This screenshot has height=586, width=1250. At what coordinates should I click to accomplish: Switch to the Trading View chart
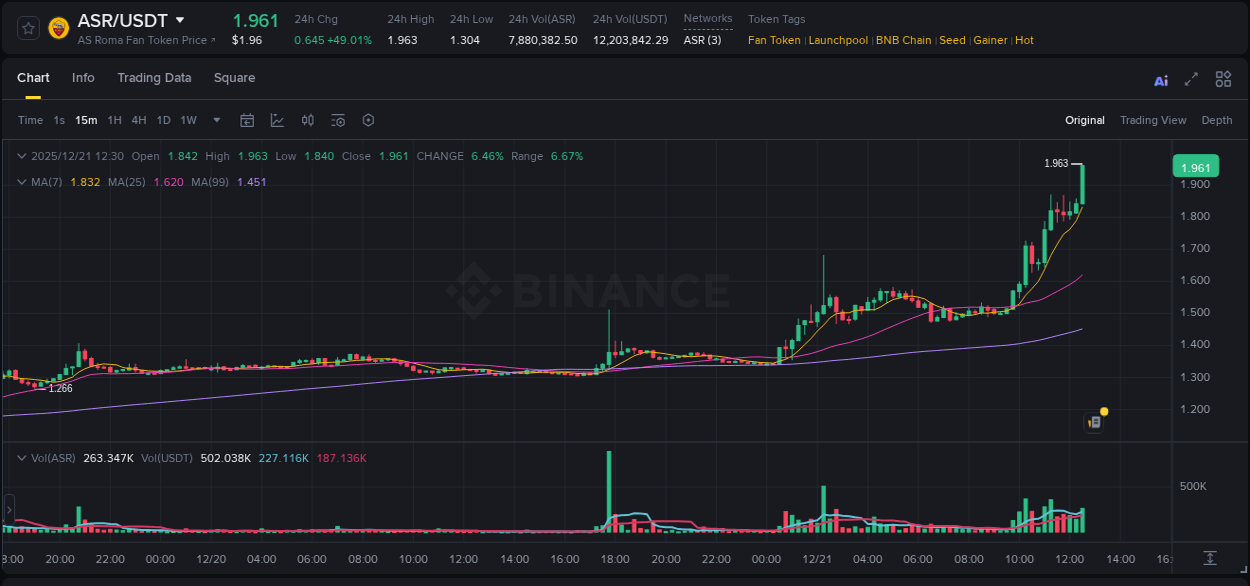pos(1153,120)
